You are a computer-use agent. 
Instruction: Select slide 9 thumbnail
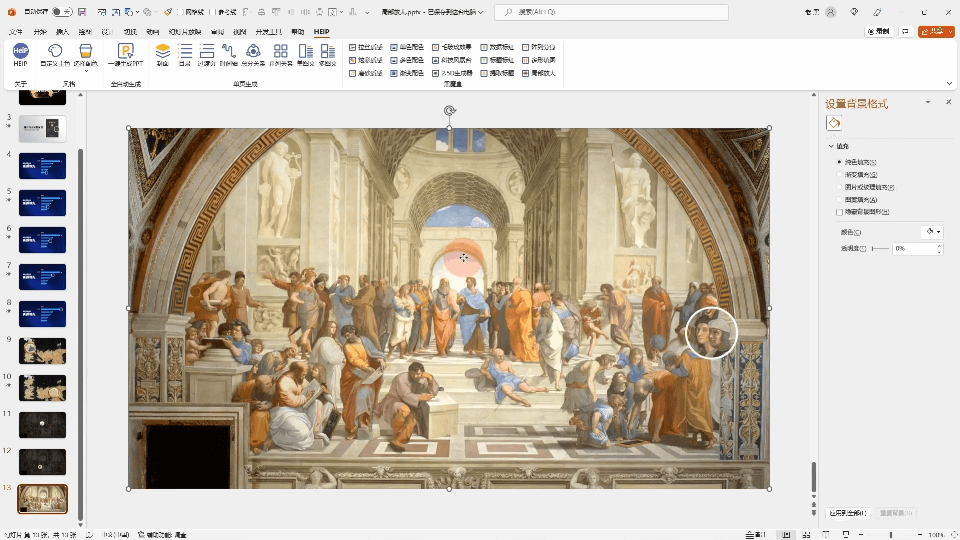42,351
